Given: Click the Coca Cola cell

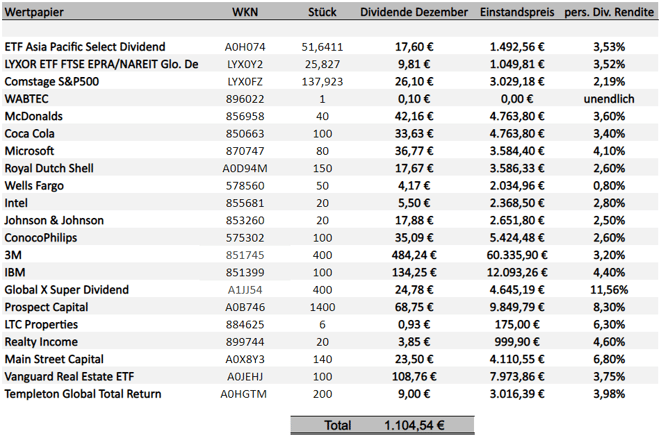Looking at the screenshot, I should pos(30,134).
